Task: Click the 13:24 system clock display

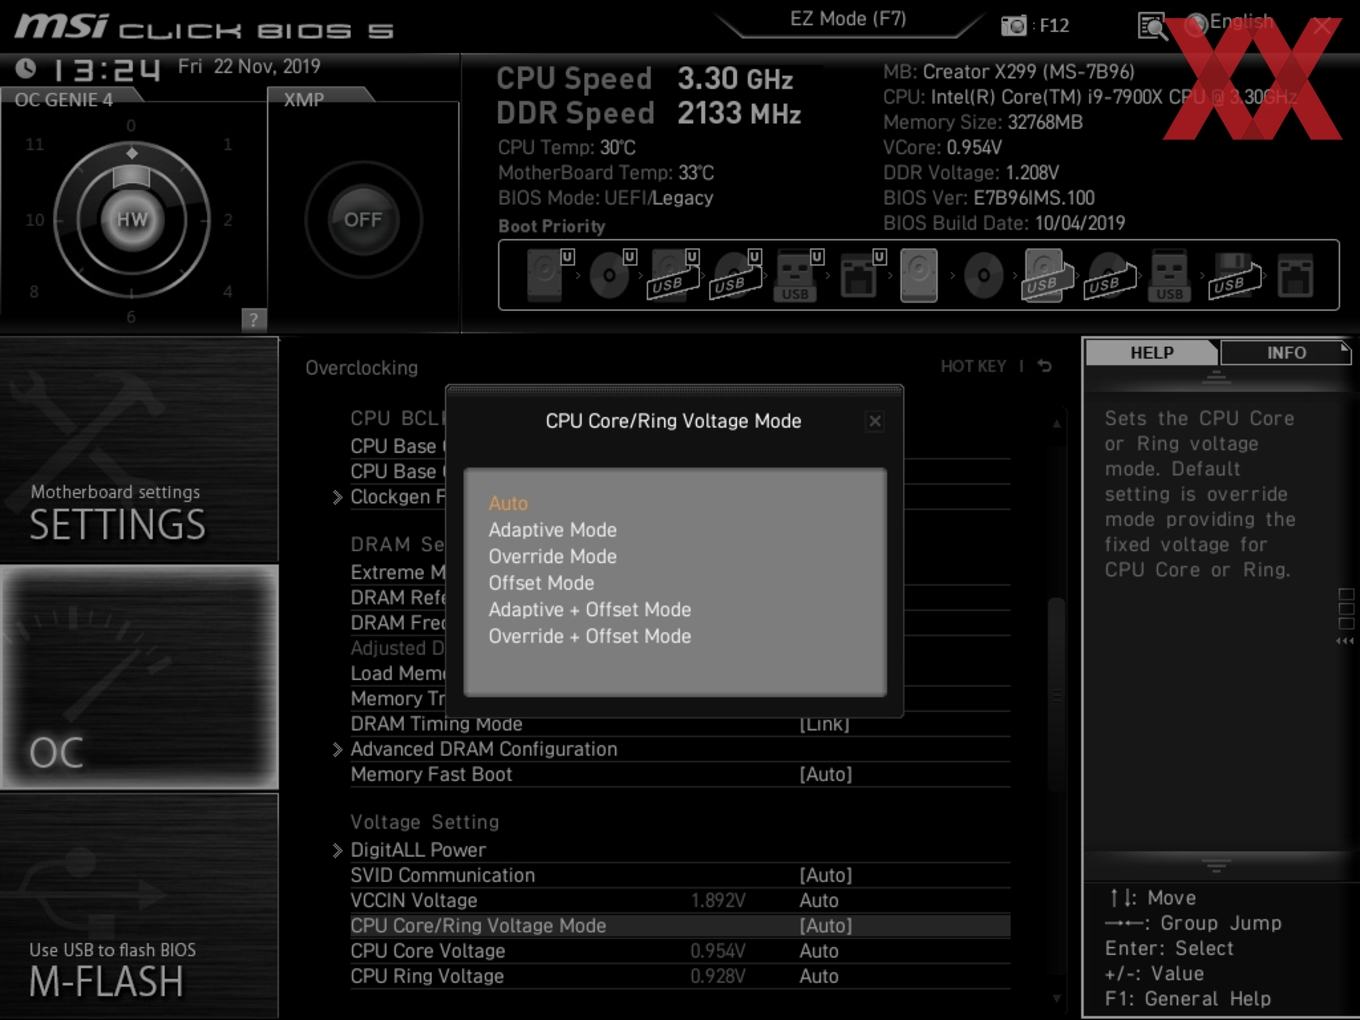Action: 105,70
